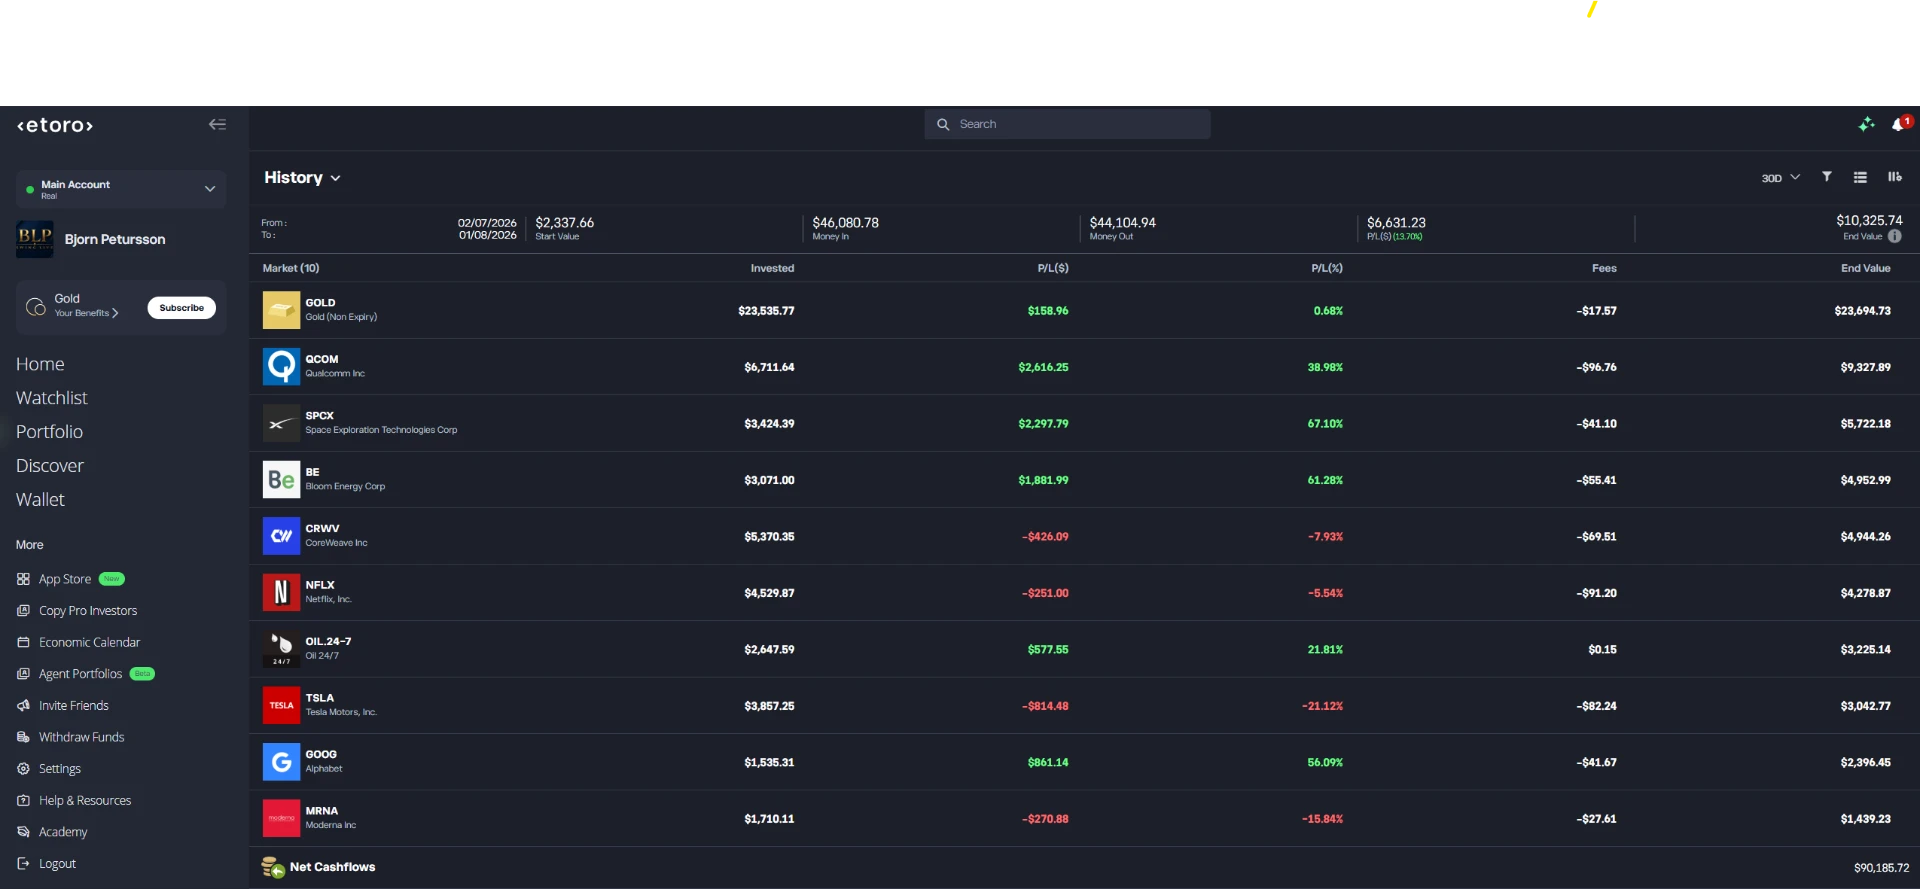The height and width of the screenshot is (889, 1920).
Task: Click OIL.24-7 fee '$0.15'
Action: (1602, 650)
